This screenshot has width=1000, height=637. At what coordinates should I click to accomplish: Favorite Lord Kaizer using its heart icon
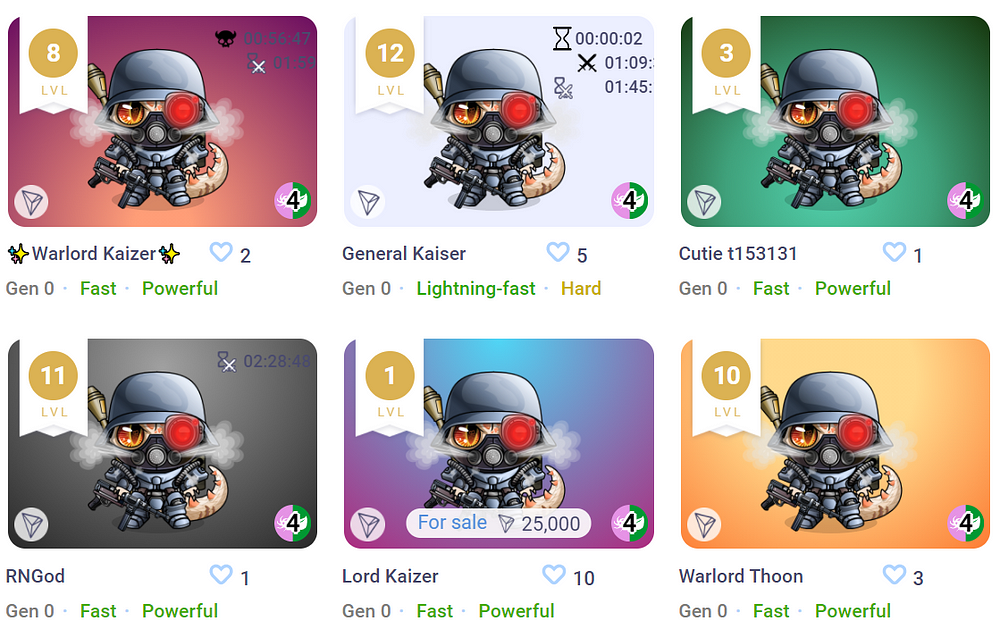point(554,575)
